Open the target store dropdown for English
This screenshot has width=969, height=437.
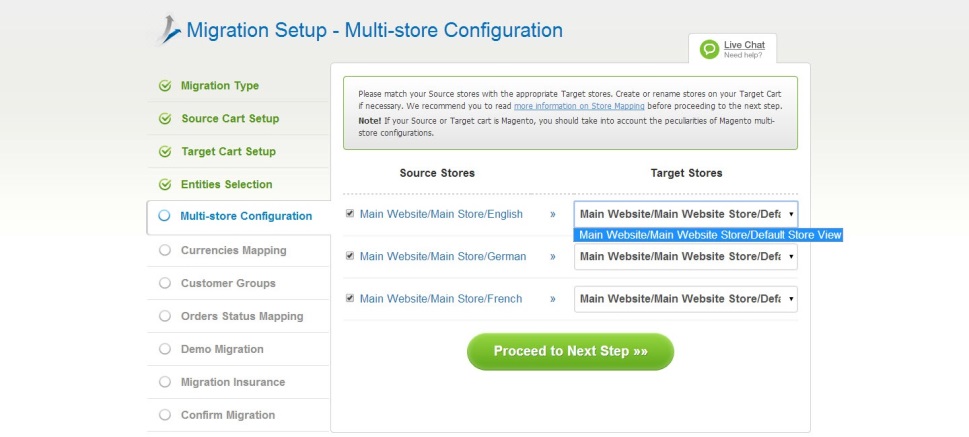coord(686,214)
